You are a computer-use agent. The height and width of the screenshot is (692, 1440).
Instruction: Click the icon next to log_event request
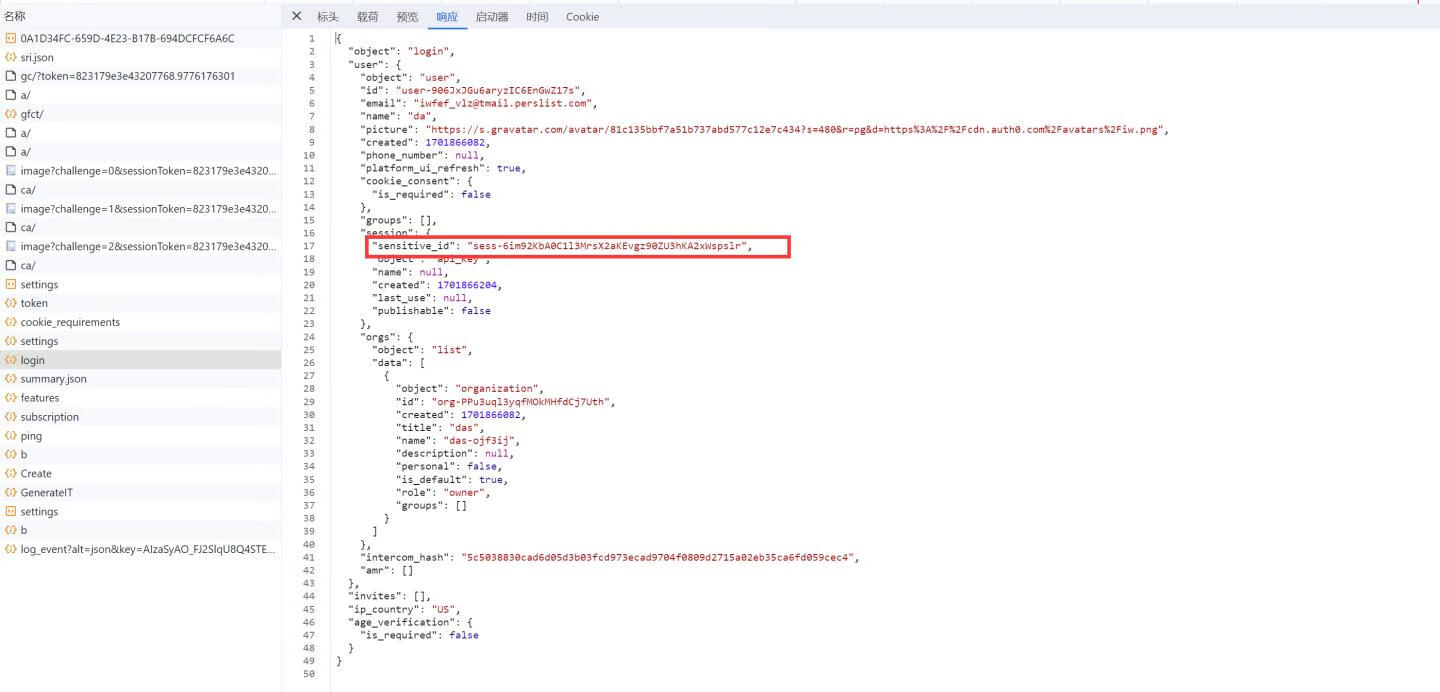[11, 549]
